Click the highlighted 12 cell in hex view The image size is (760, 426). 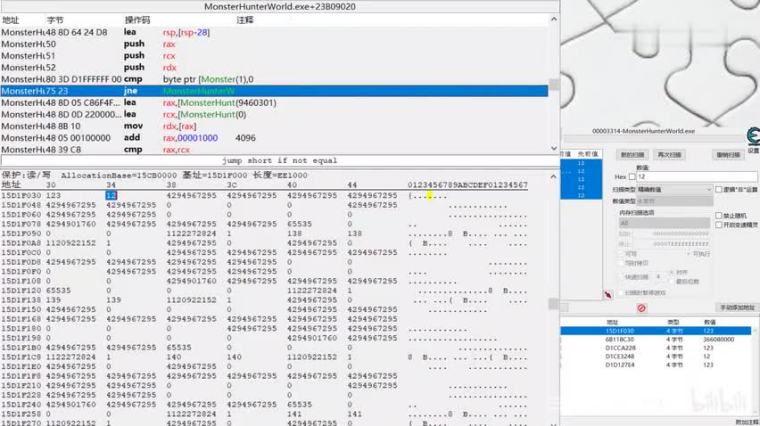(x=111, y=195)
